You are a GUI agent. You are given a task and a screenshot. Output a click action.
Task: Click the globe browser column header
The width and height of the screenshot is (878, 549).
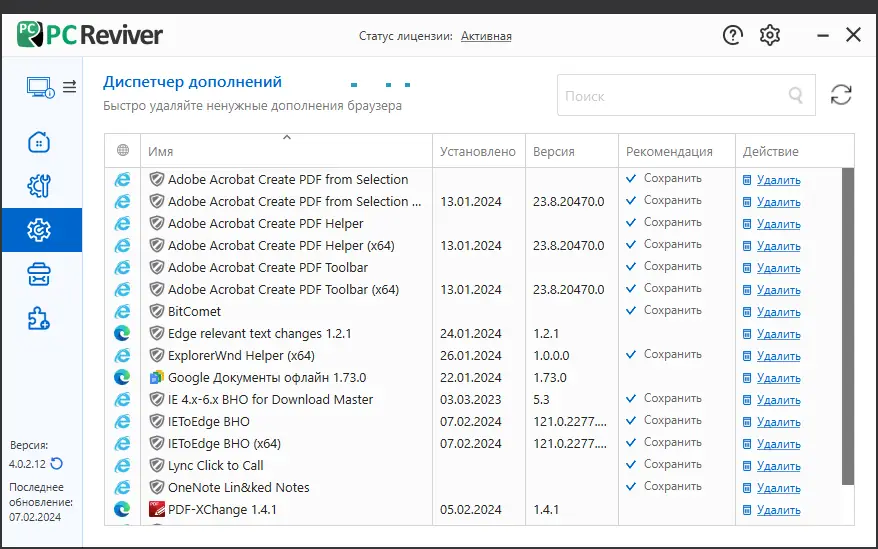123,151
